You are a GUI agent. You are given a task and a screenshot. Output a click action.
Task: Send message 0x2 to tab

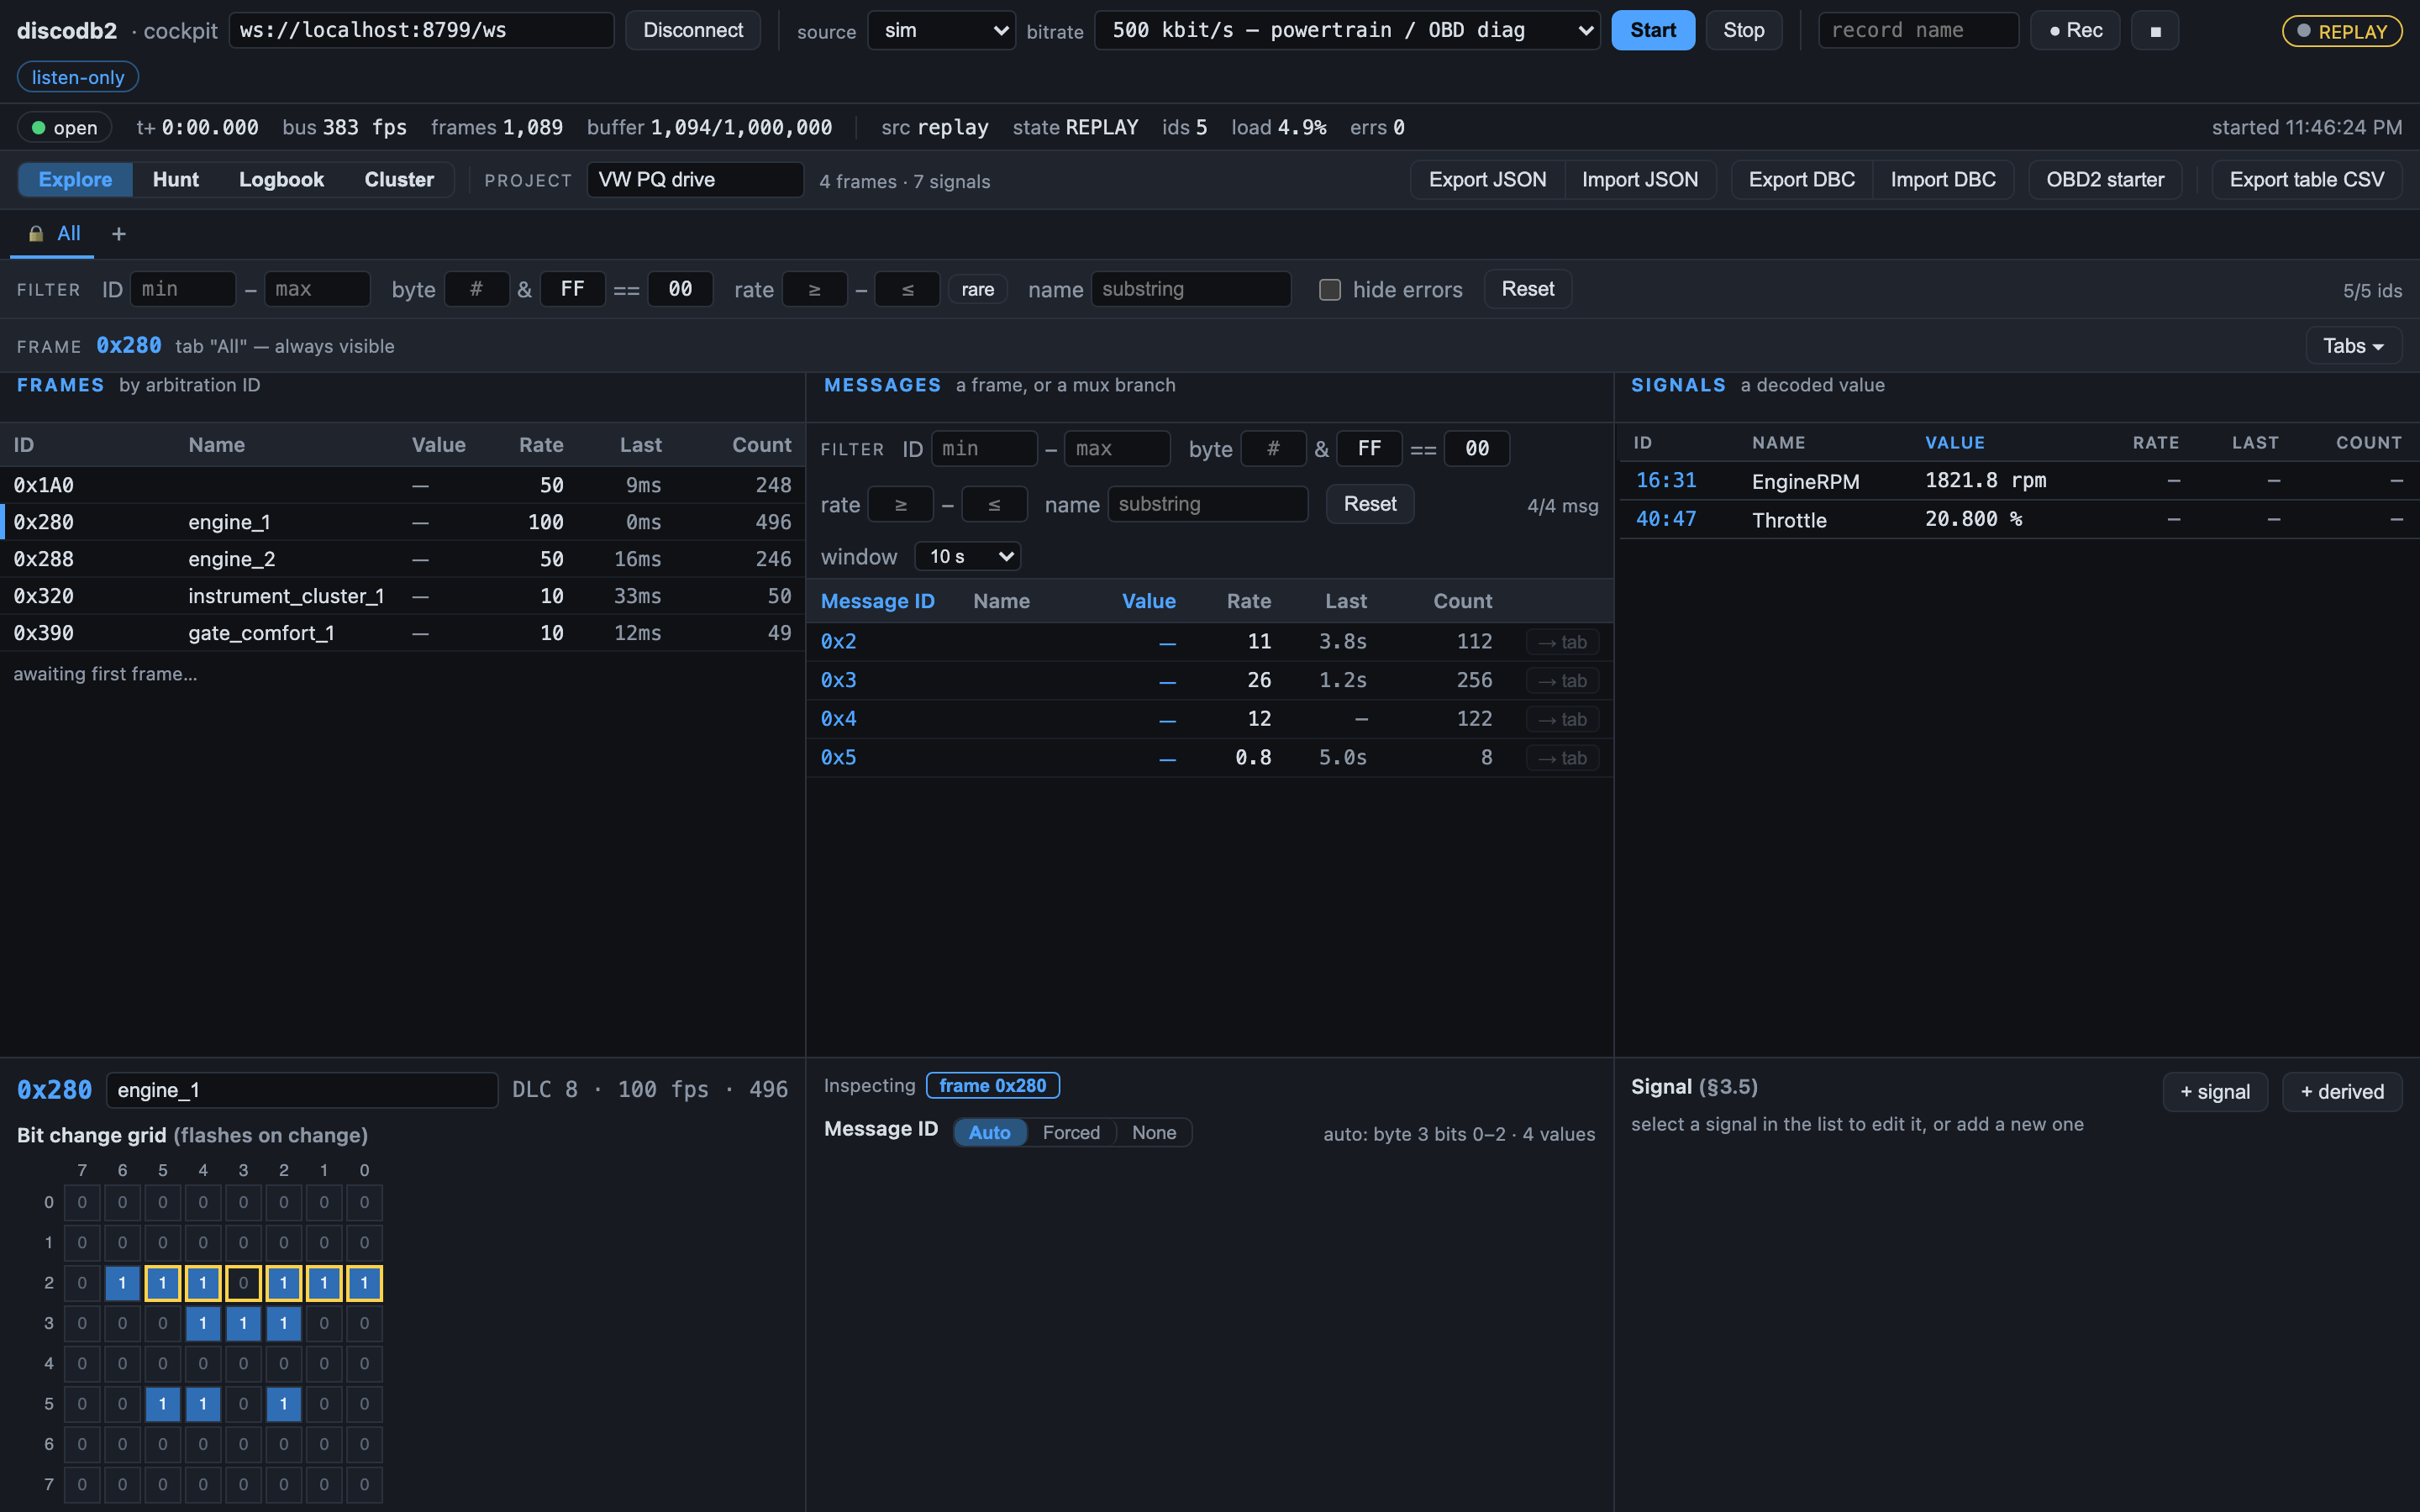(x=1562, y=642)
